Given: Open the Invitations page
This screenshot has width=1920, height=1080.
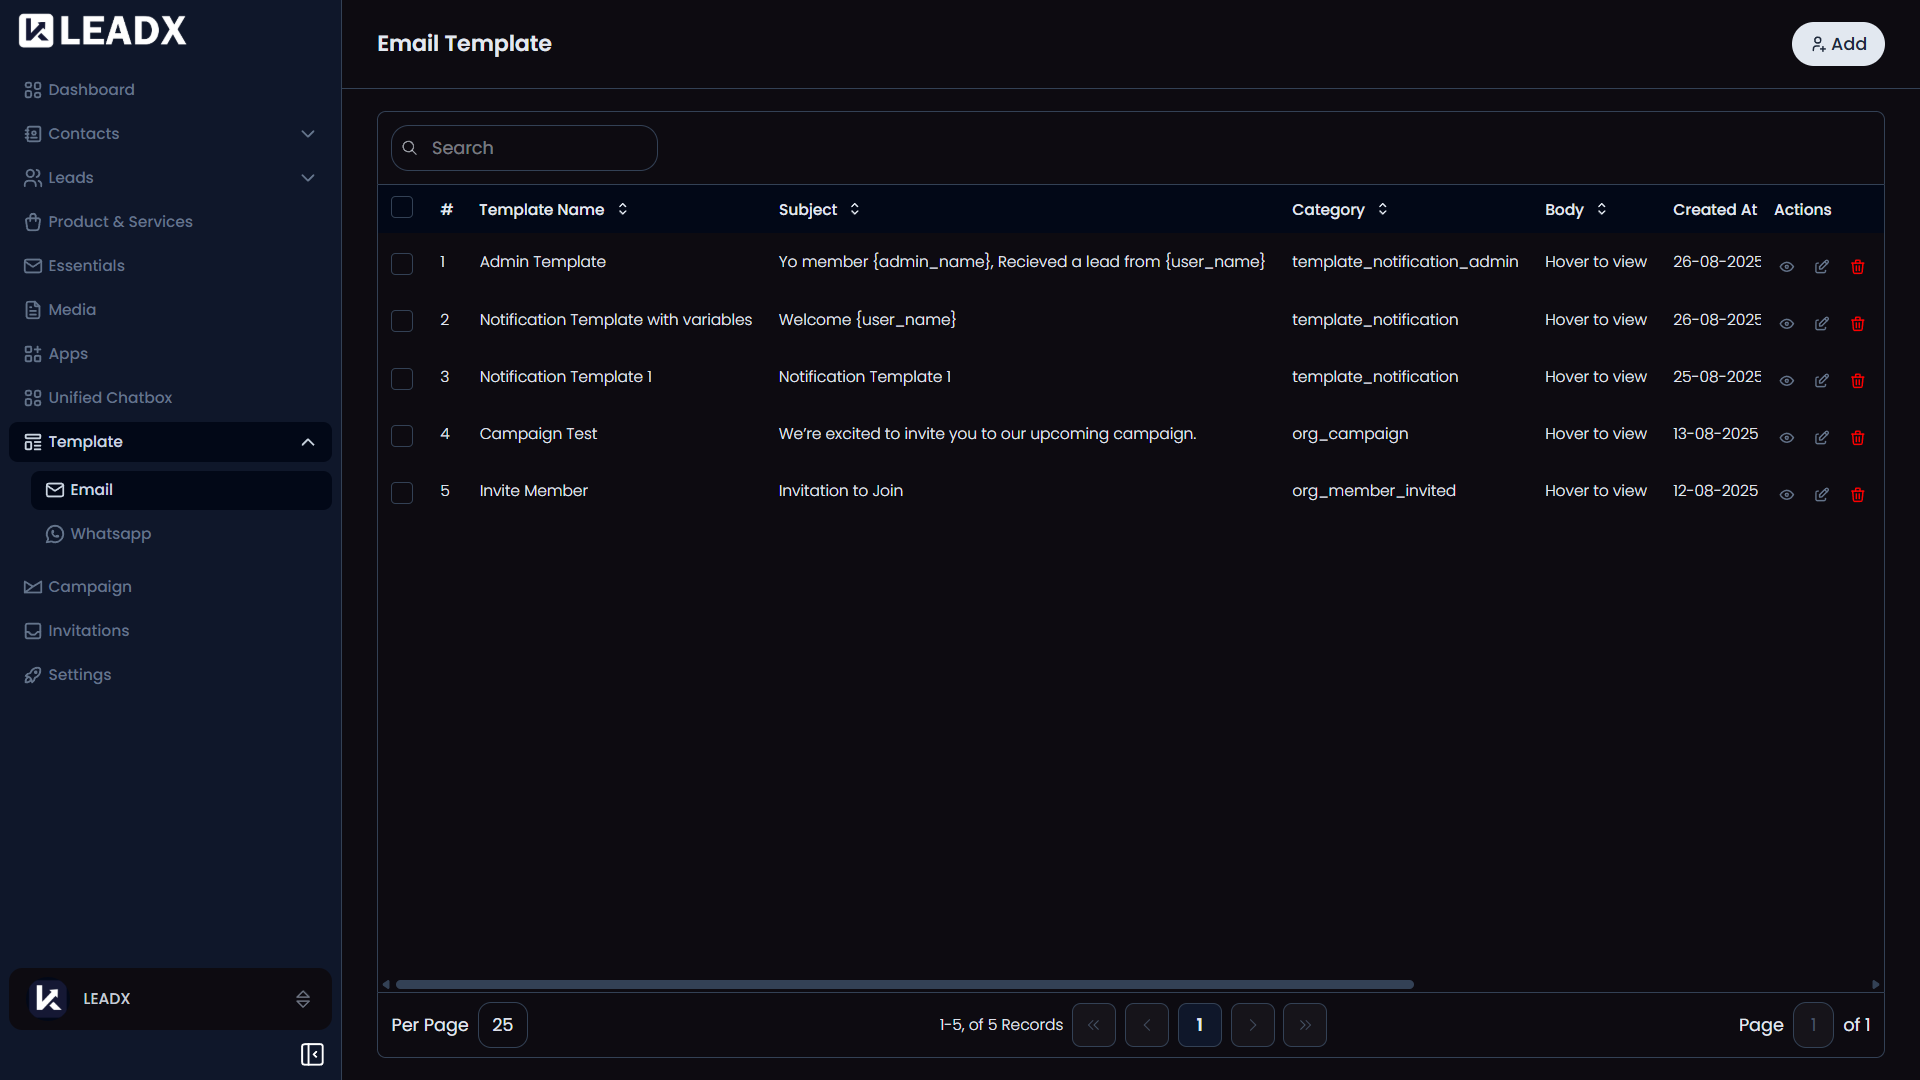Looking at the screenshot, I should pyautogui.click(x=87, y=630).
